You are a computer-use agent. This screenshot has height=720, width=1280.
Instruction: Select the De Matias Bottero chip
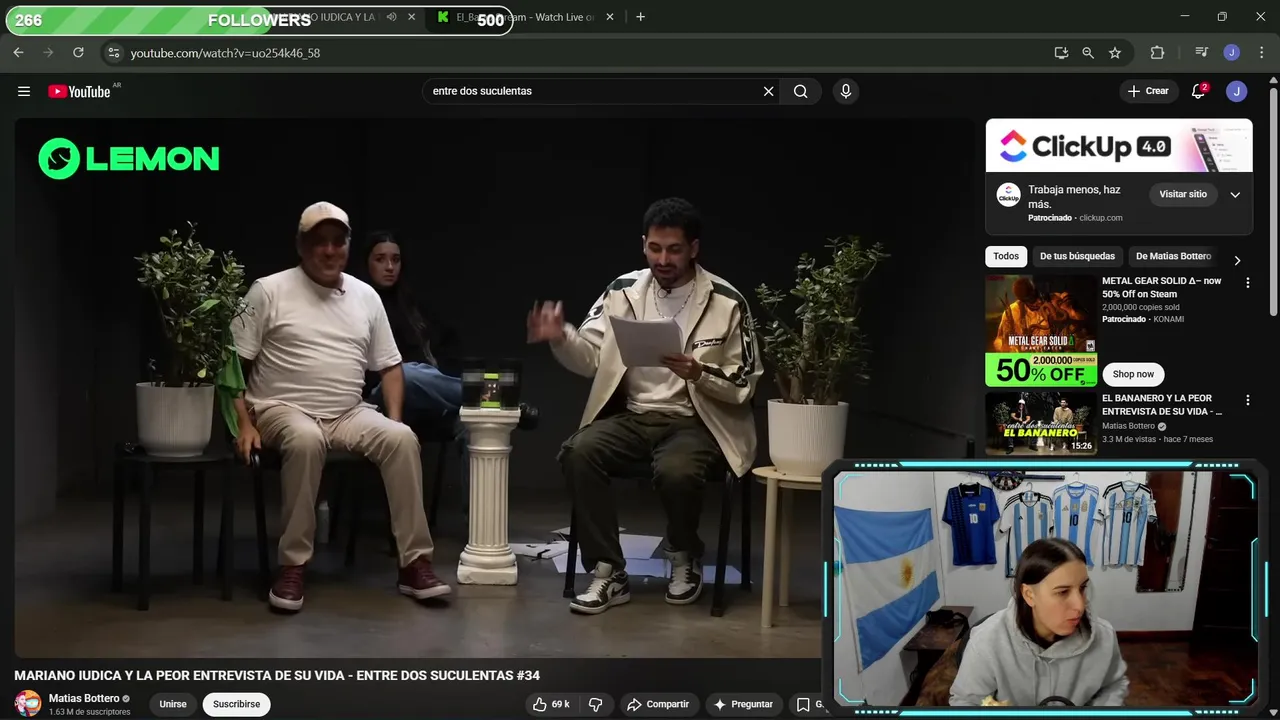click(x=1173, y=256)
